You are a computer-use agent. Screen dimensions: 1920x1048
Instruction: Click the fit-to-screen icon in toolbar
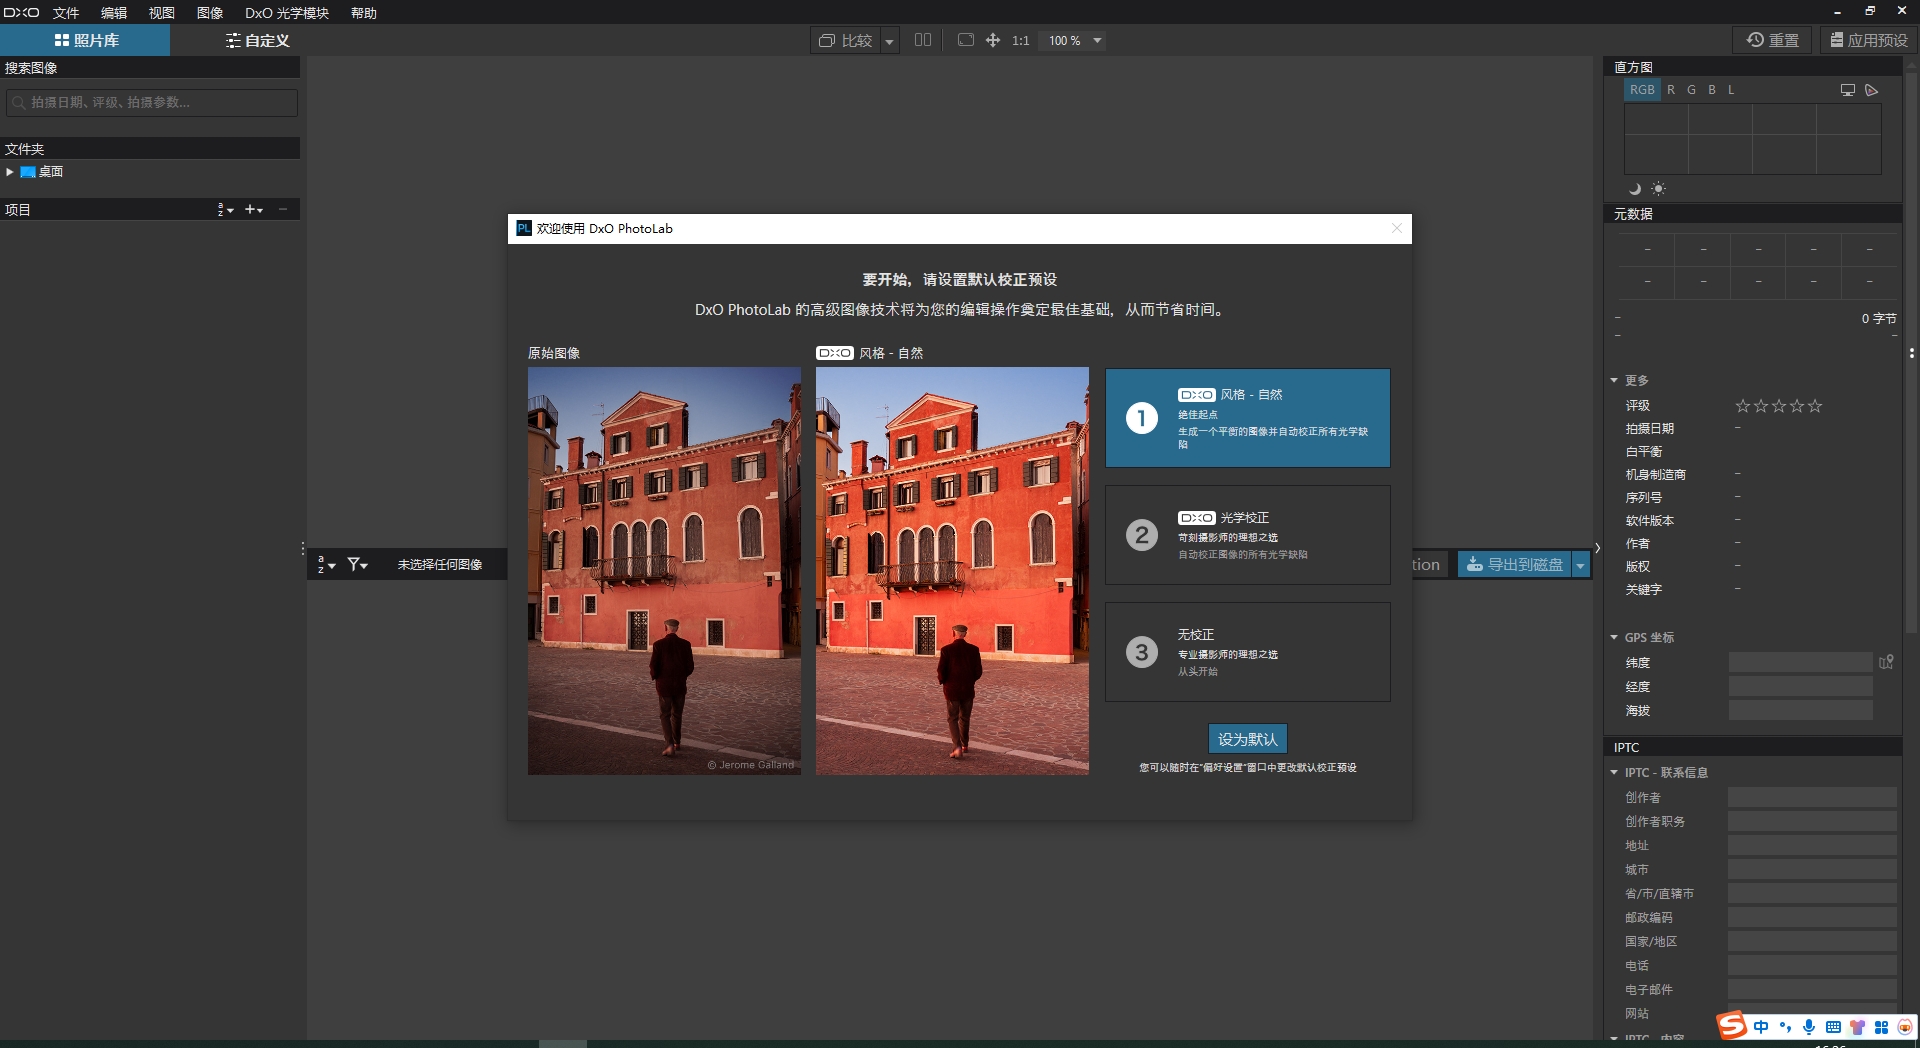coord(965,40)
